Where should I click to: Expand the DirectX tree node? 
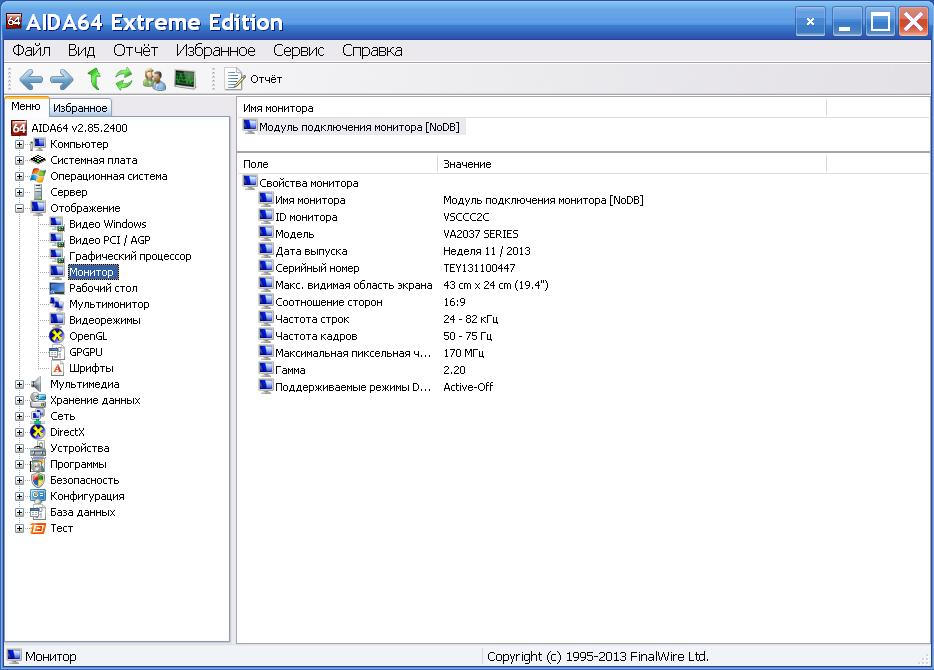(19, 433)
